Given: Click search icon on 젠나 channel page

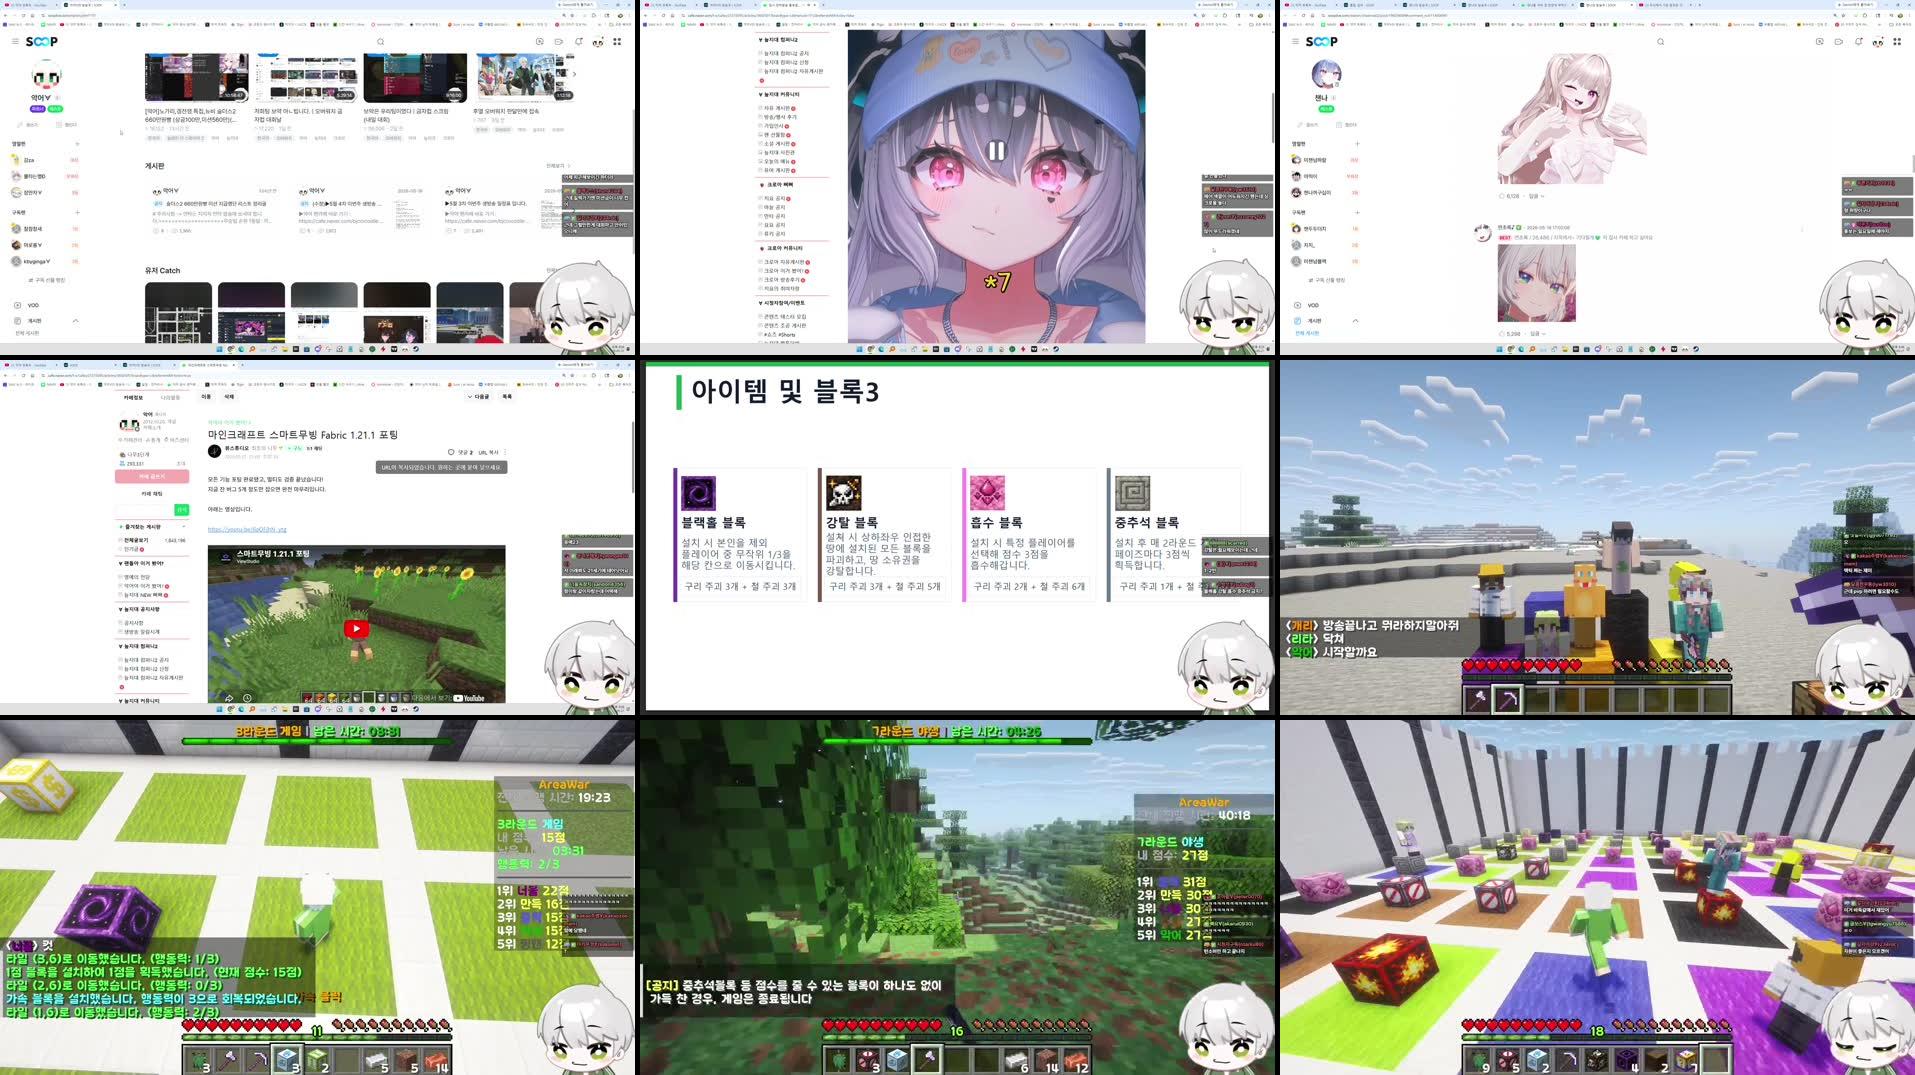Looking at the screenshot, I should [x=1660, y=42].
